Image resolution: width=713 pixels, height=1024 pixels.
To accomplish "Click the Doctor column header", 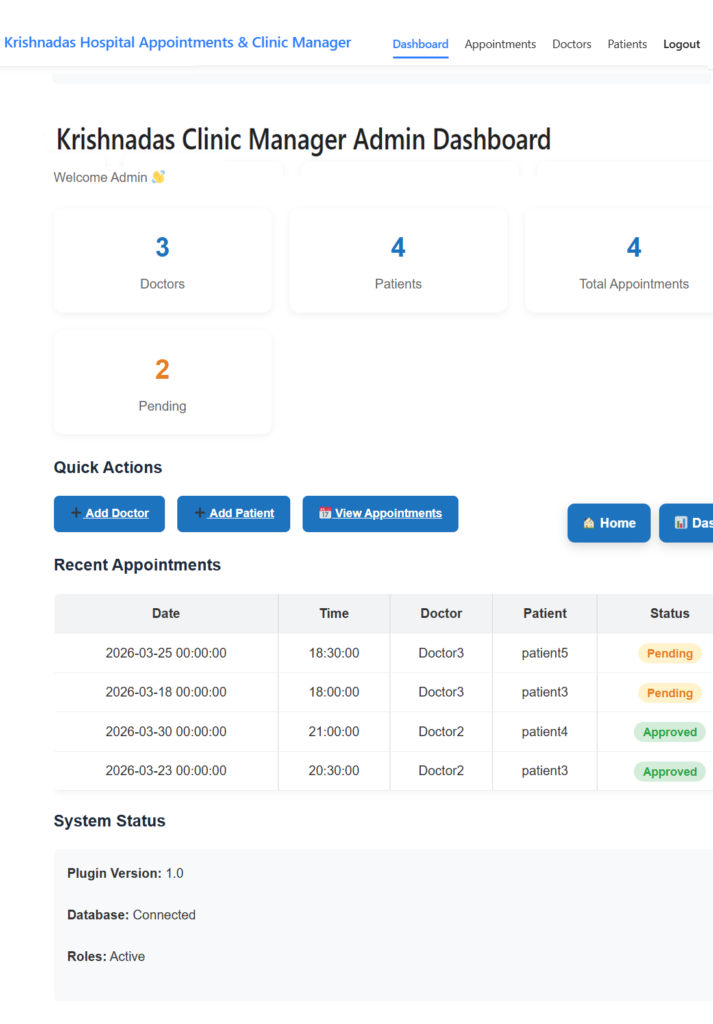I will tap(441, 613).
